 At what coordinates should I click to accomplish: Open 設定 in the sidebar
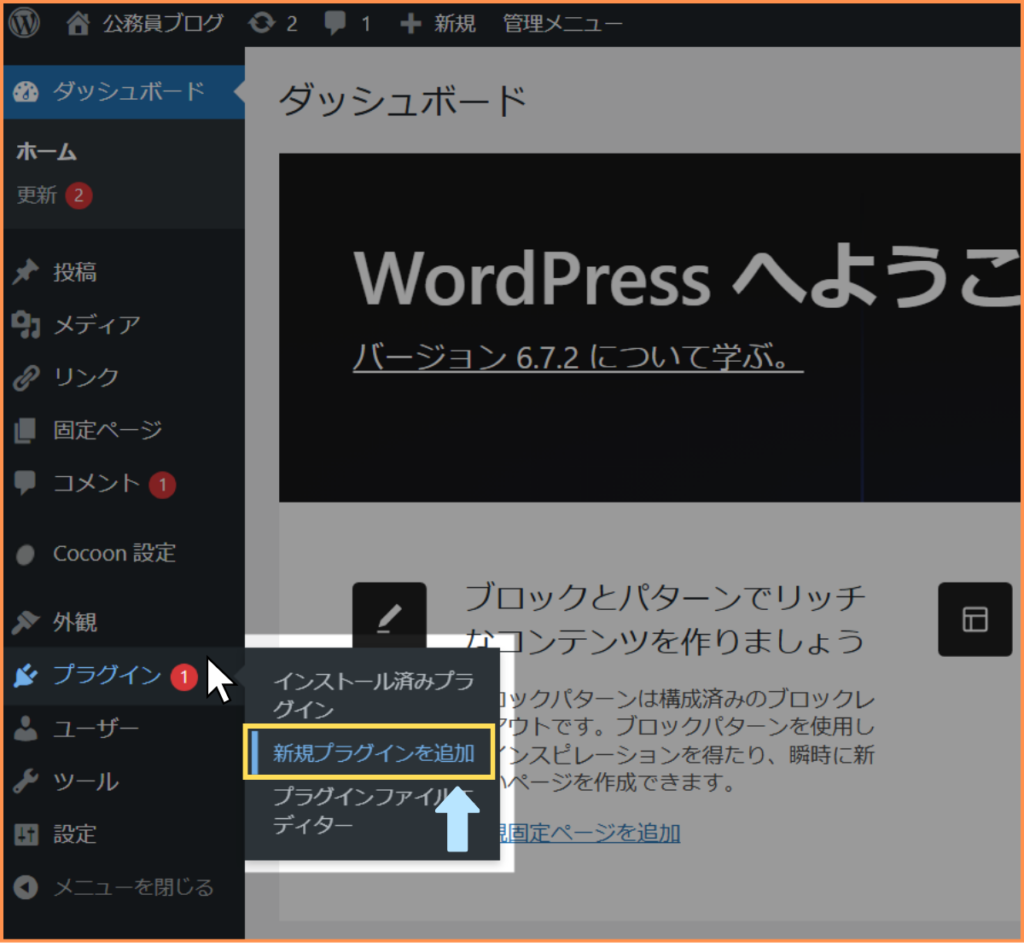point(75,834)
